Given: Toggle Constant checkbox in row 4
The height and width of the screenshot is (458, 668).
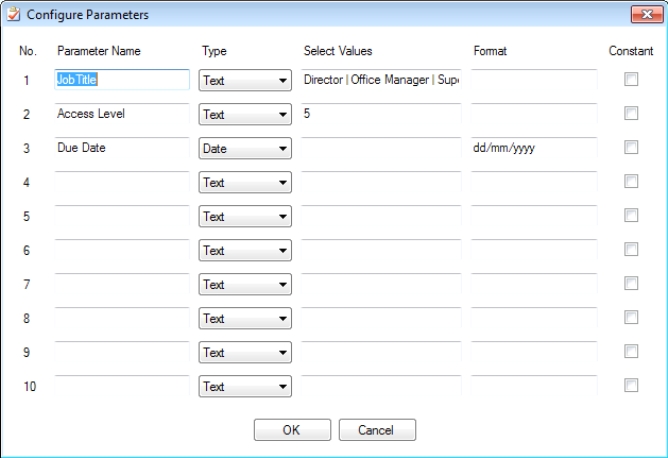Looking at the screenshot, I should [631, 182].
